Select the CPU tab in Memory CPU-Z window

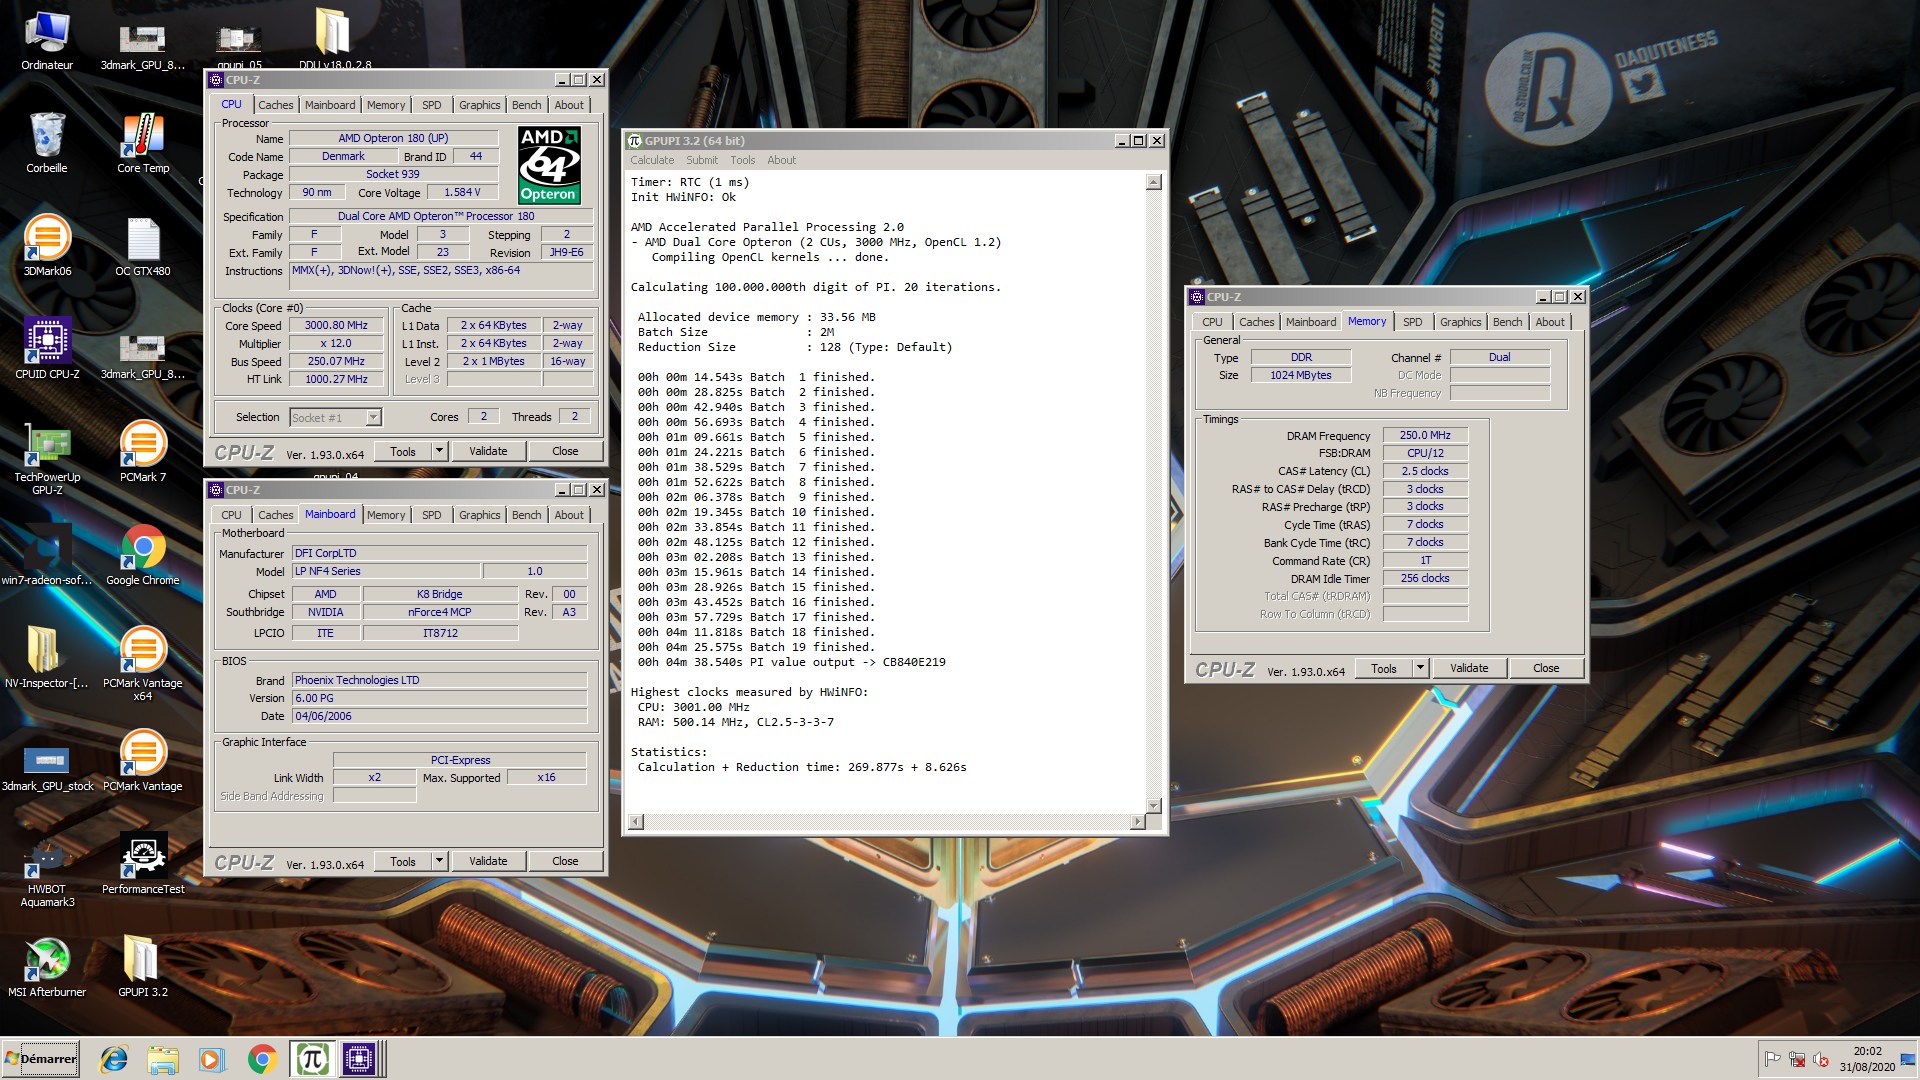1212,322
